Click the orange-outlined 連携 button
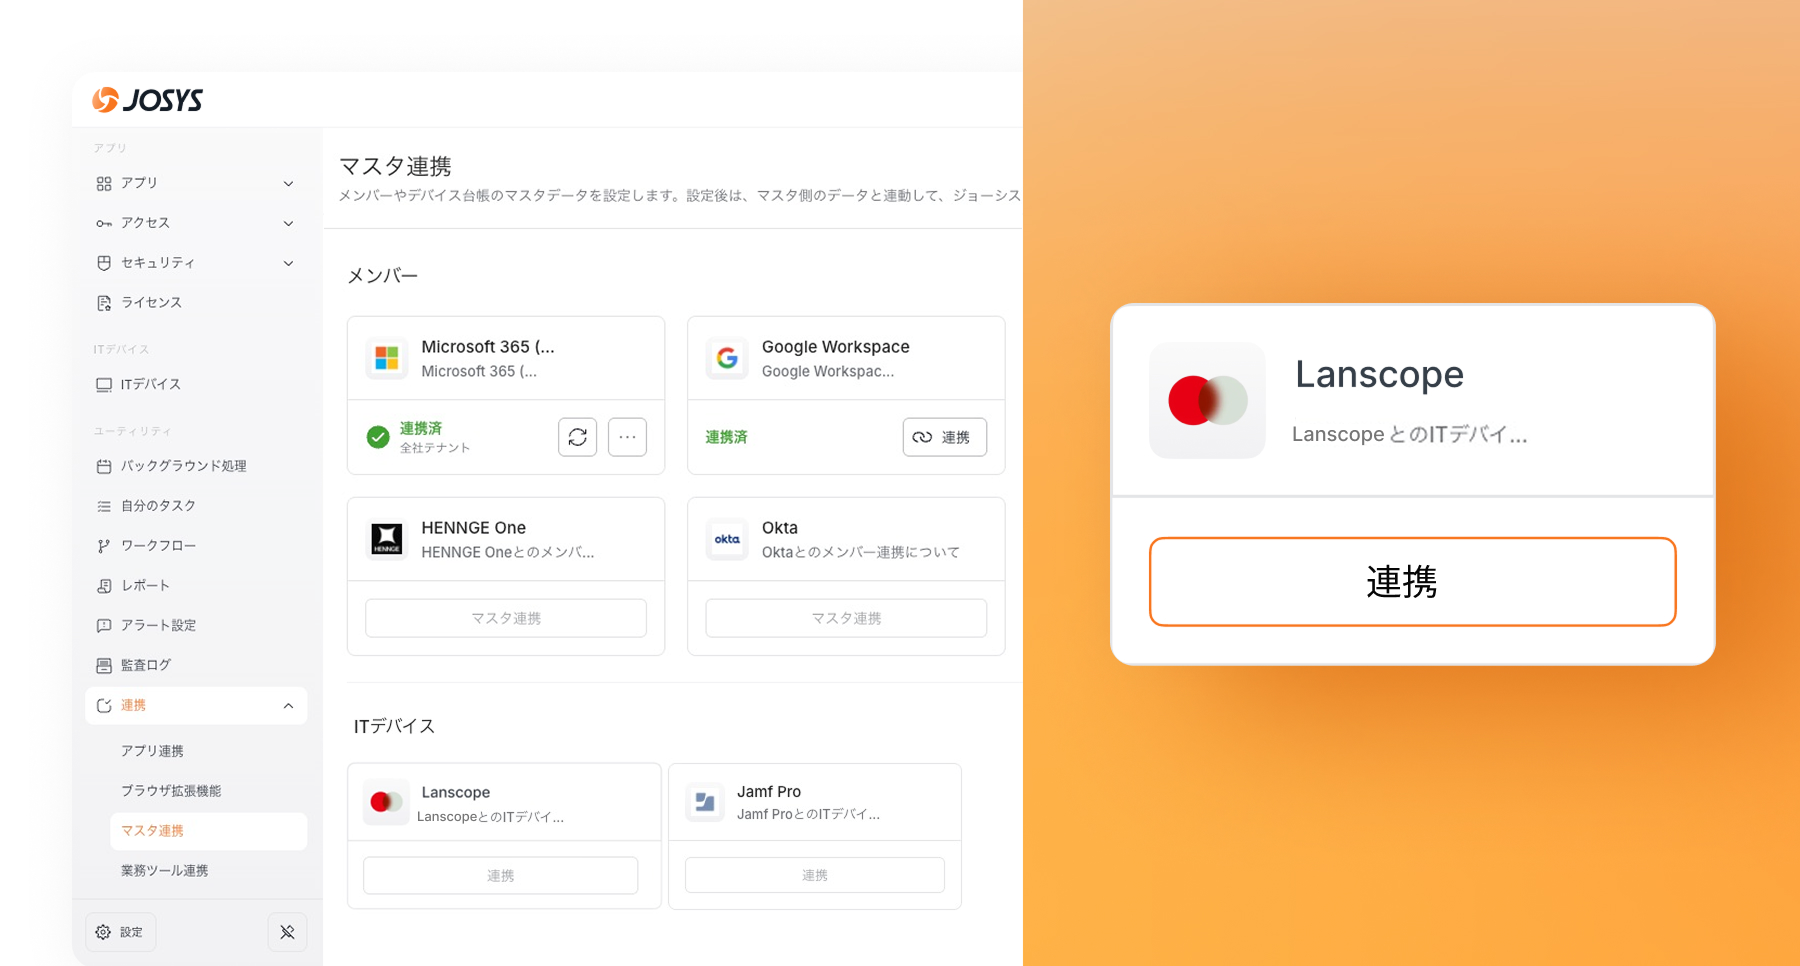The height and width of the screenshot is (966, 1800). tap(1413, 582)
